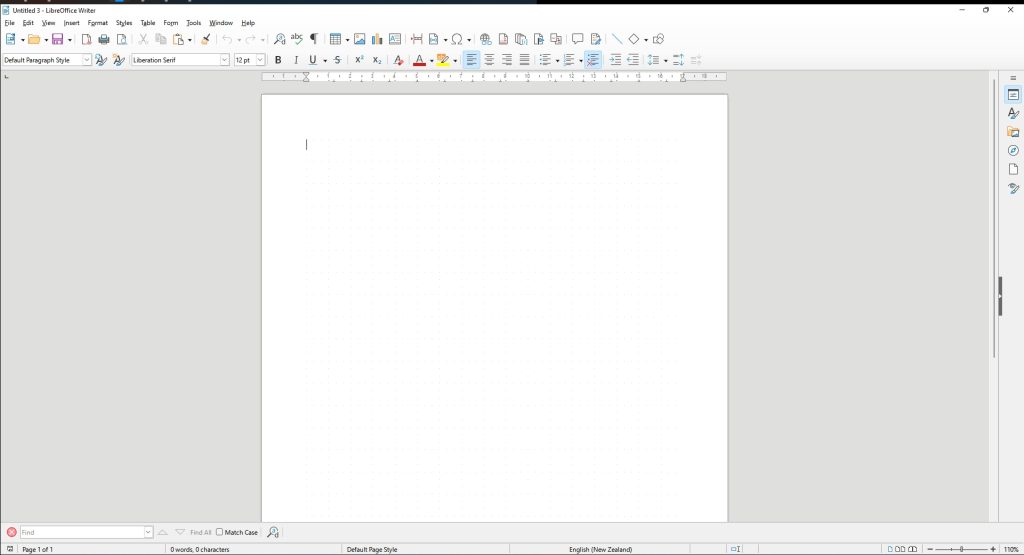Enable the Match Case checkbox
The image size is (1024, 555).
coord(220,532)
